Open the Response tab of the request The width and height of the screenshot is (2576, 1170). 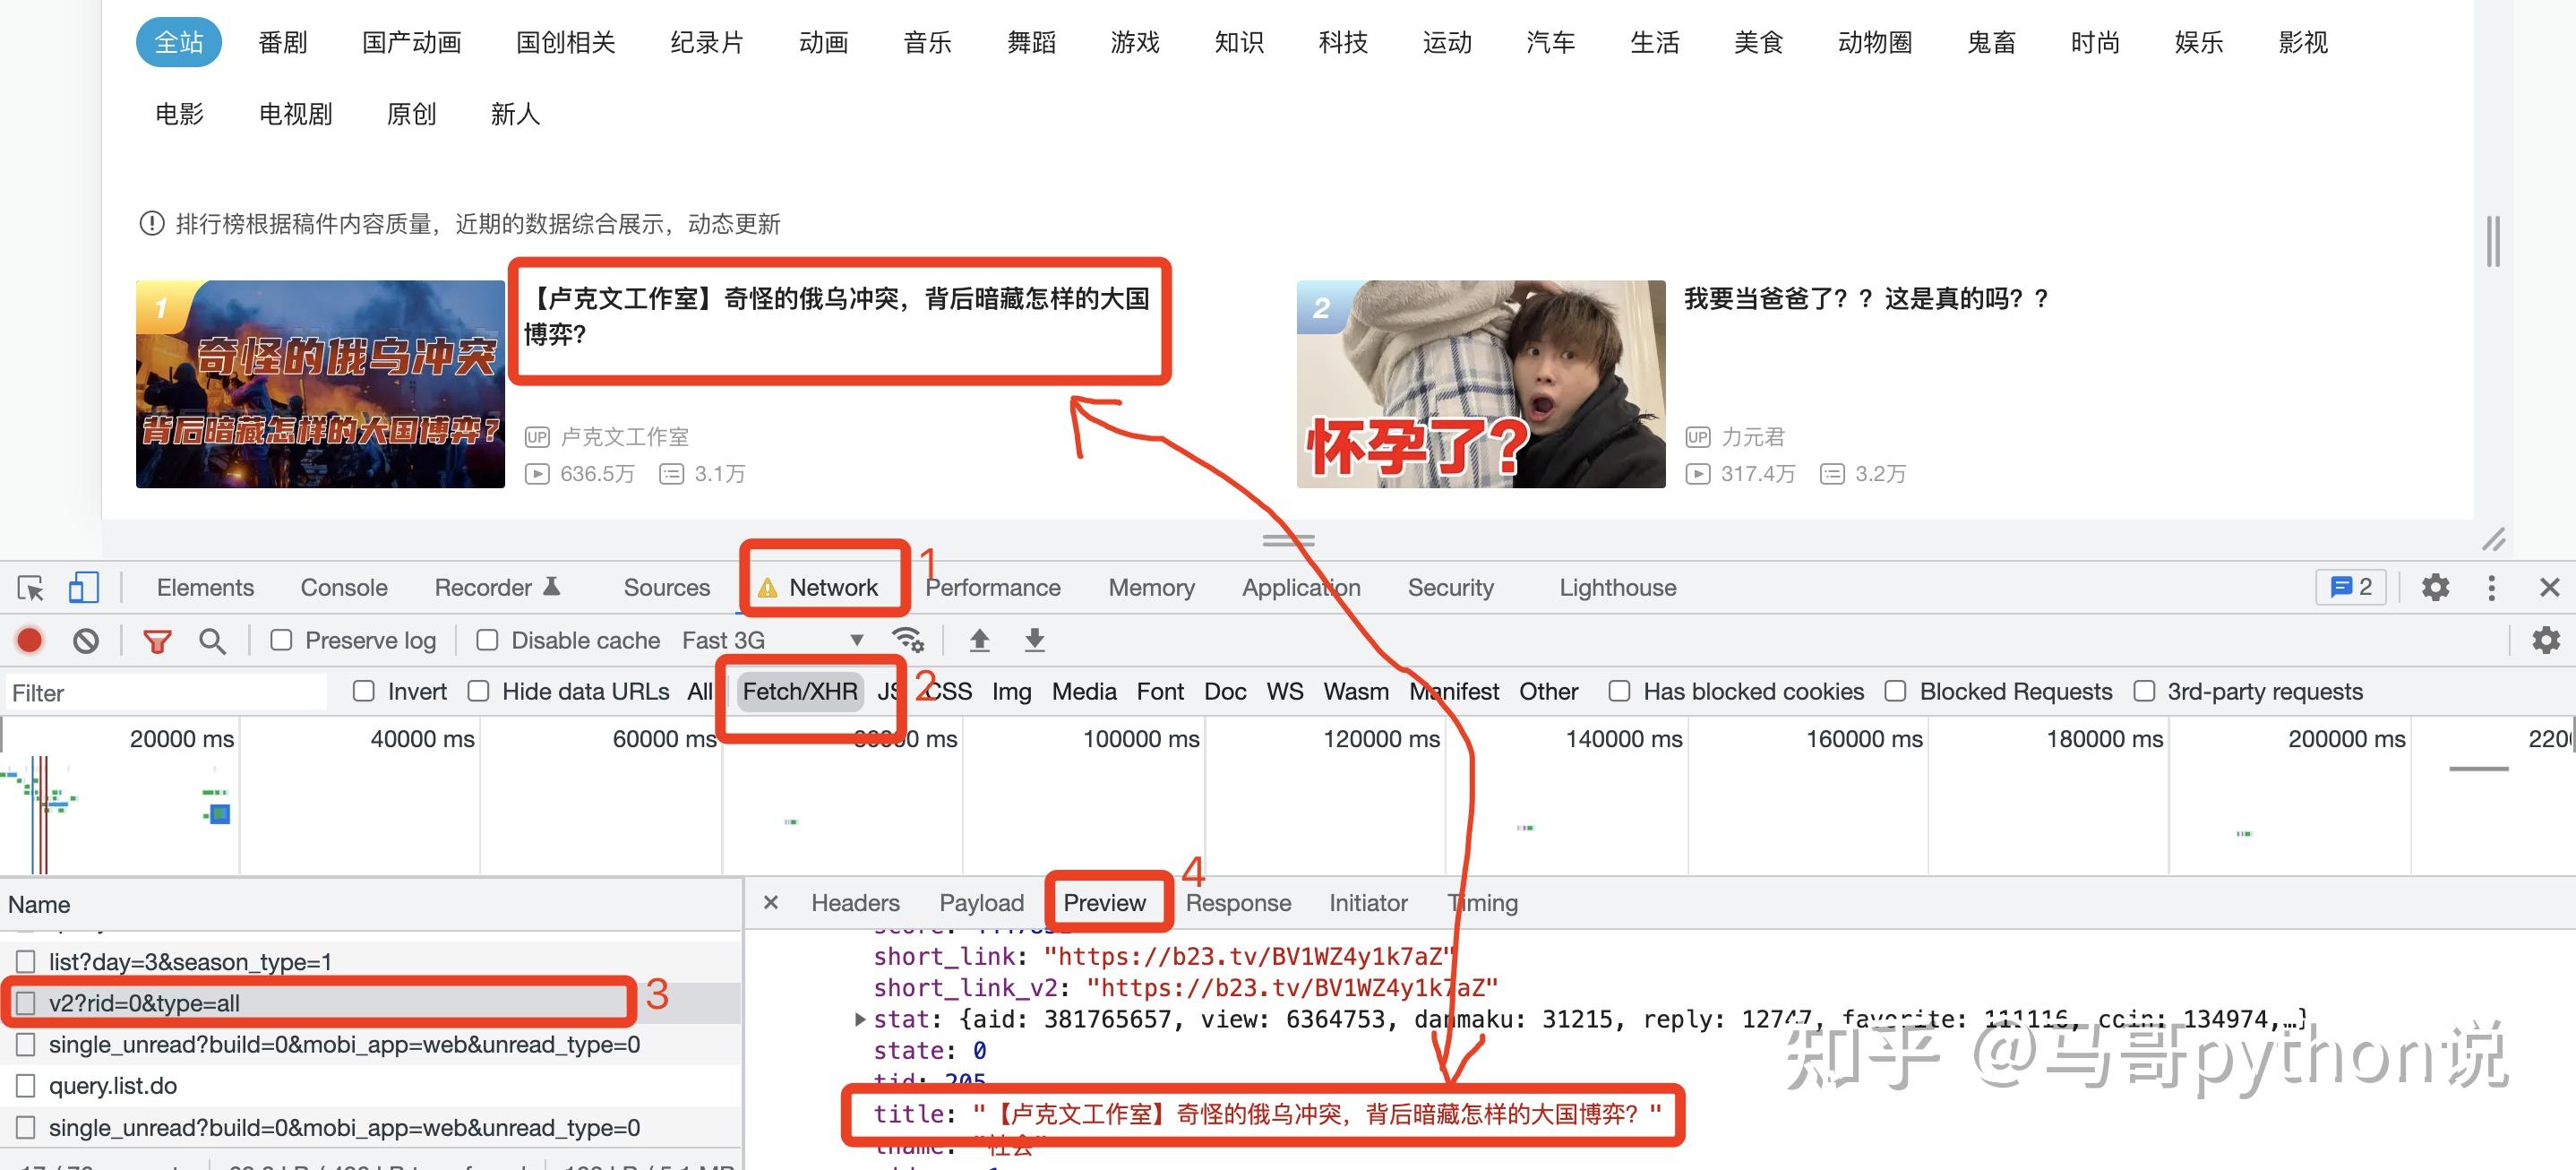pyautogui.click(x=1238, y=902)
